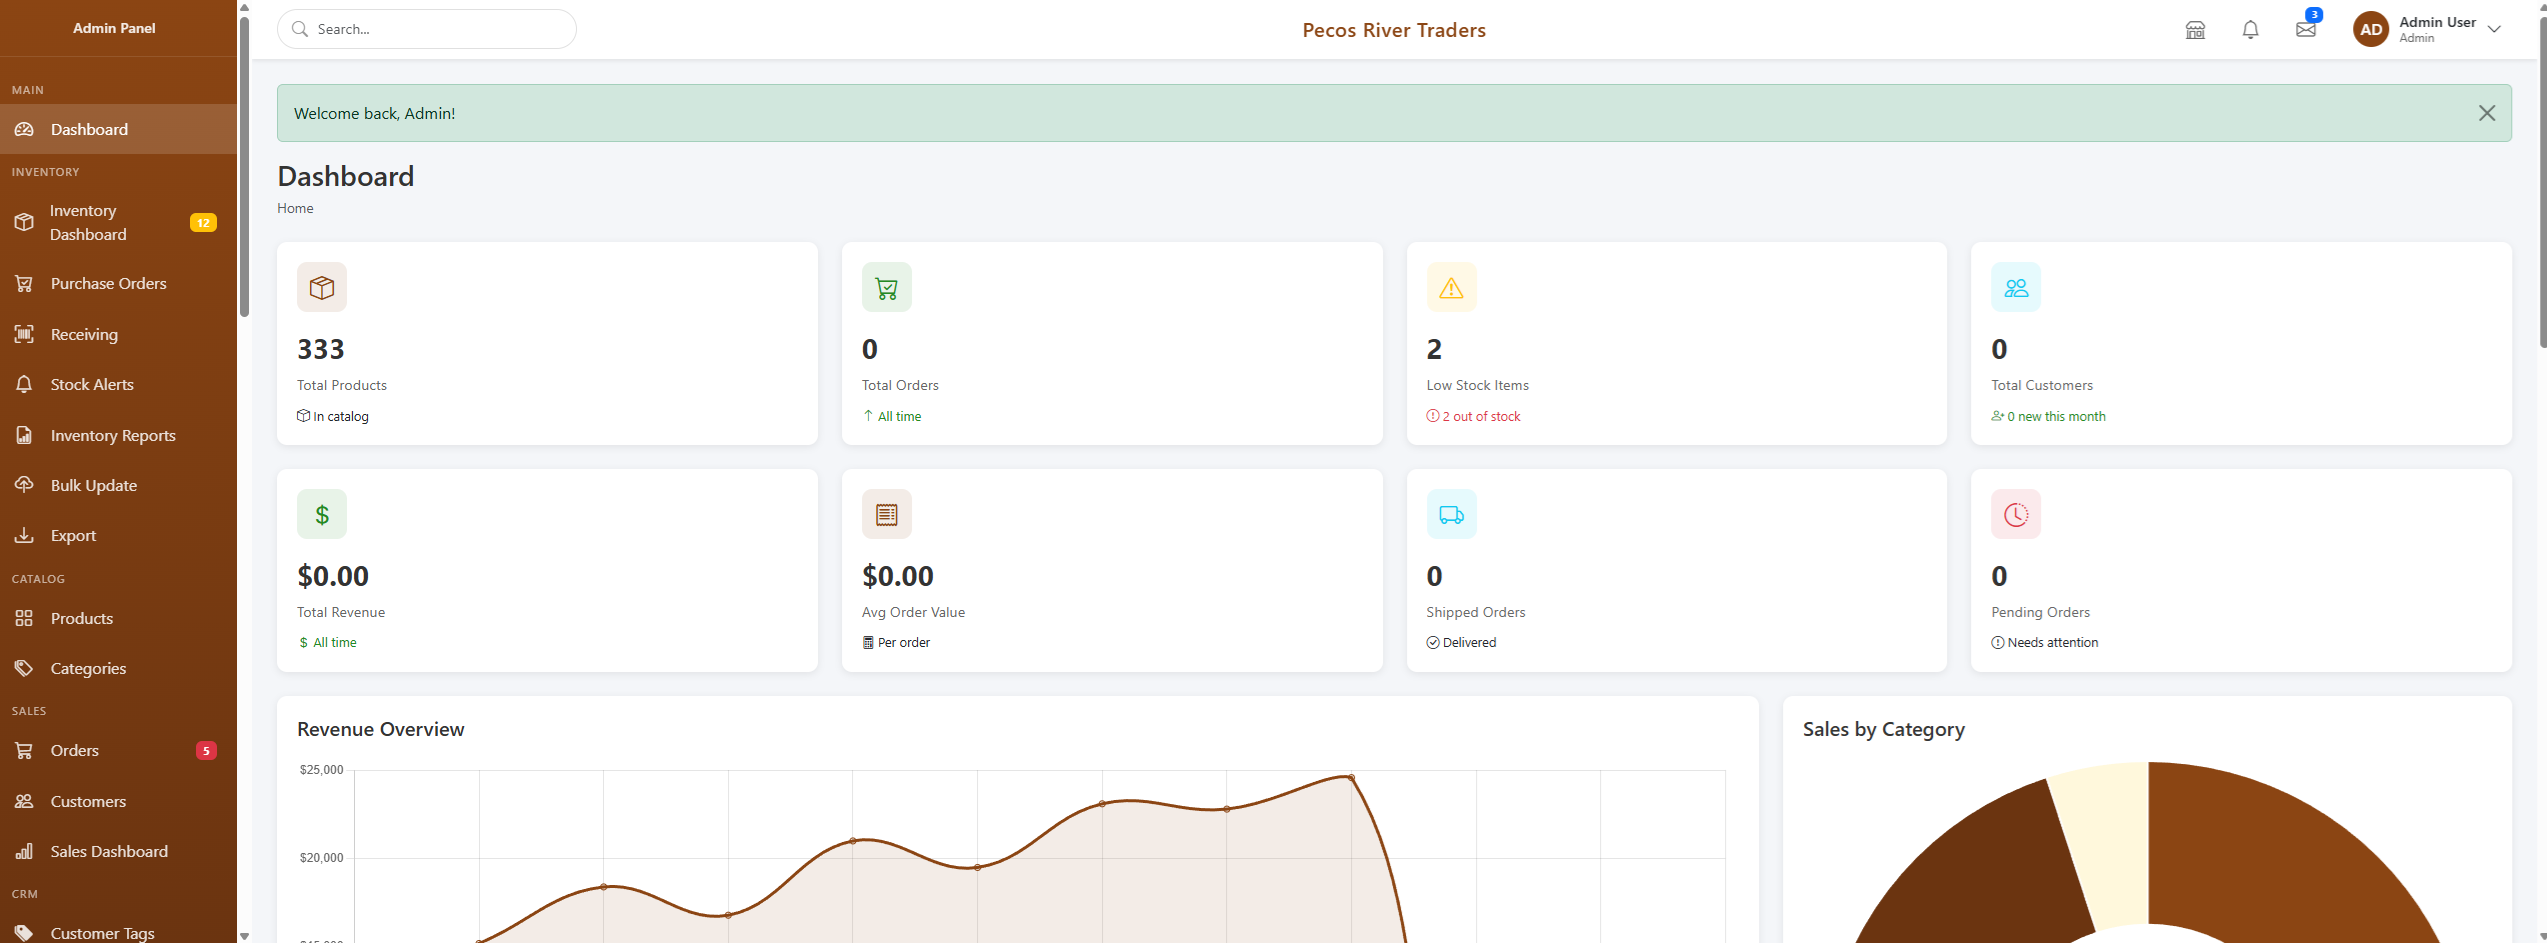The image size is (2547, 943).
Task: Open the Orders menu showing badge 5
Action: [x=25, y=750]
